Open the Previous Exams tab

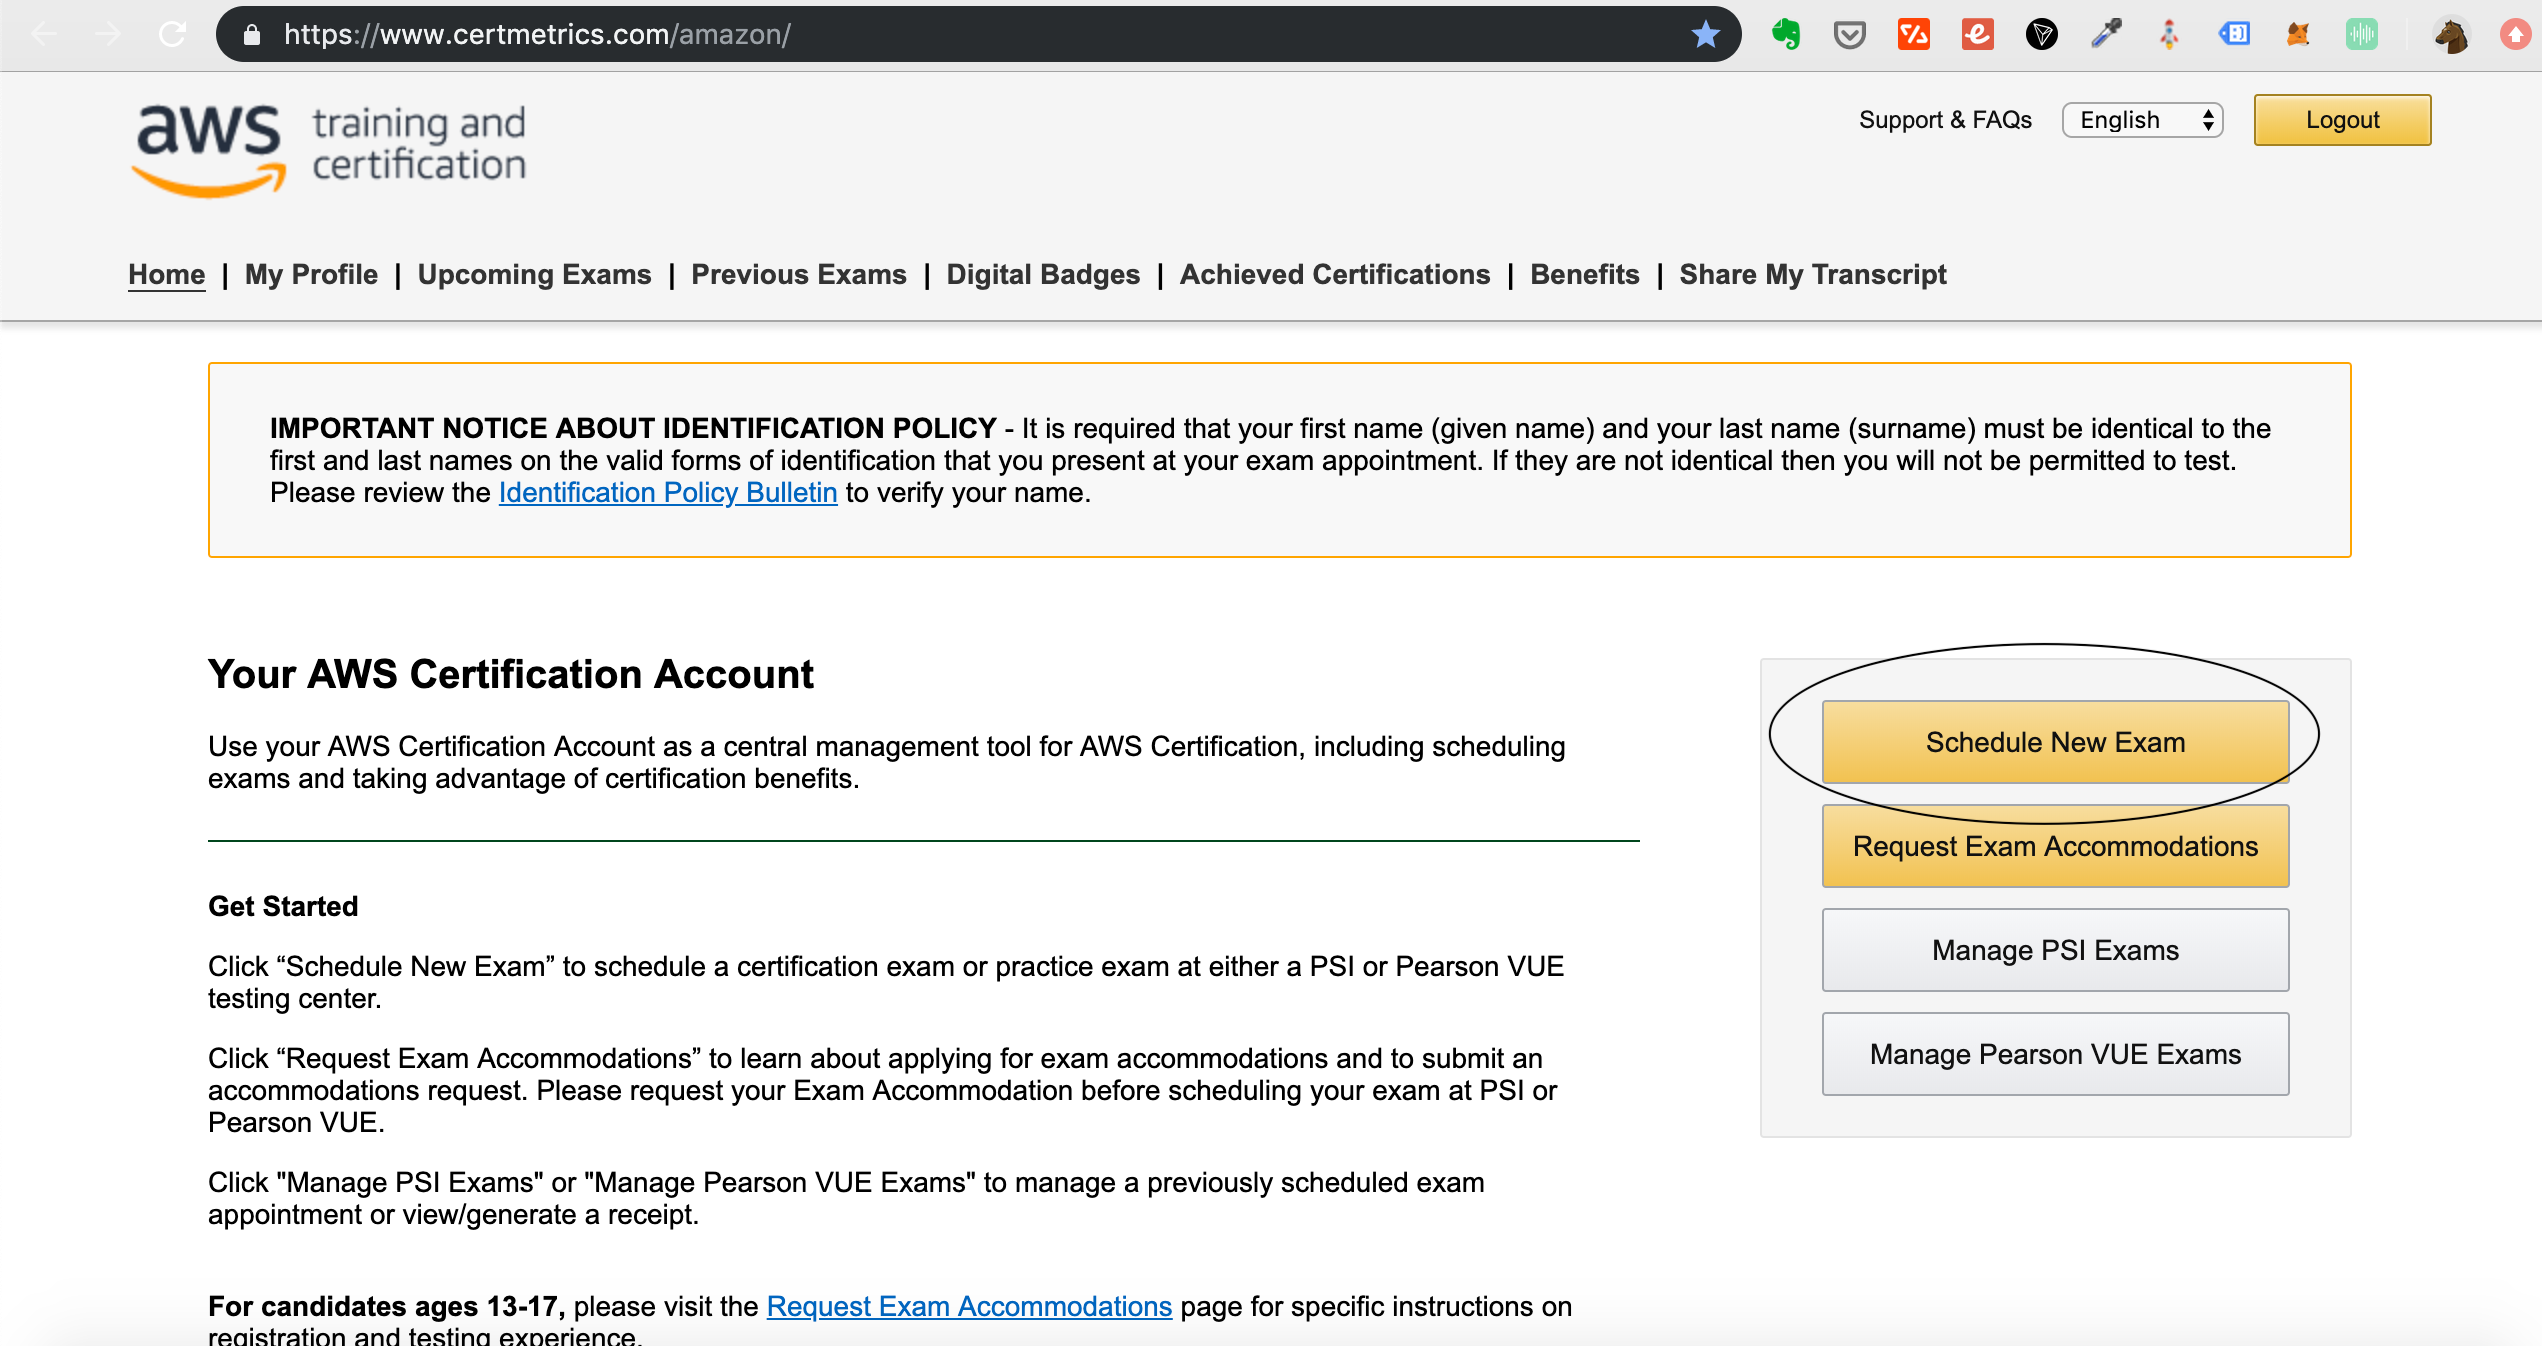[x=799, y=274]
